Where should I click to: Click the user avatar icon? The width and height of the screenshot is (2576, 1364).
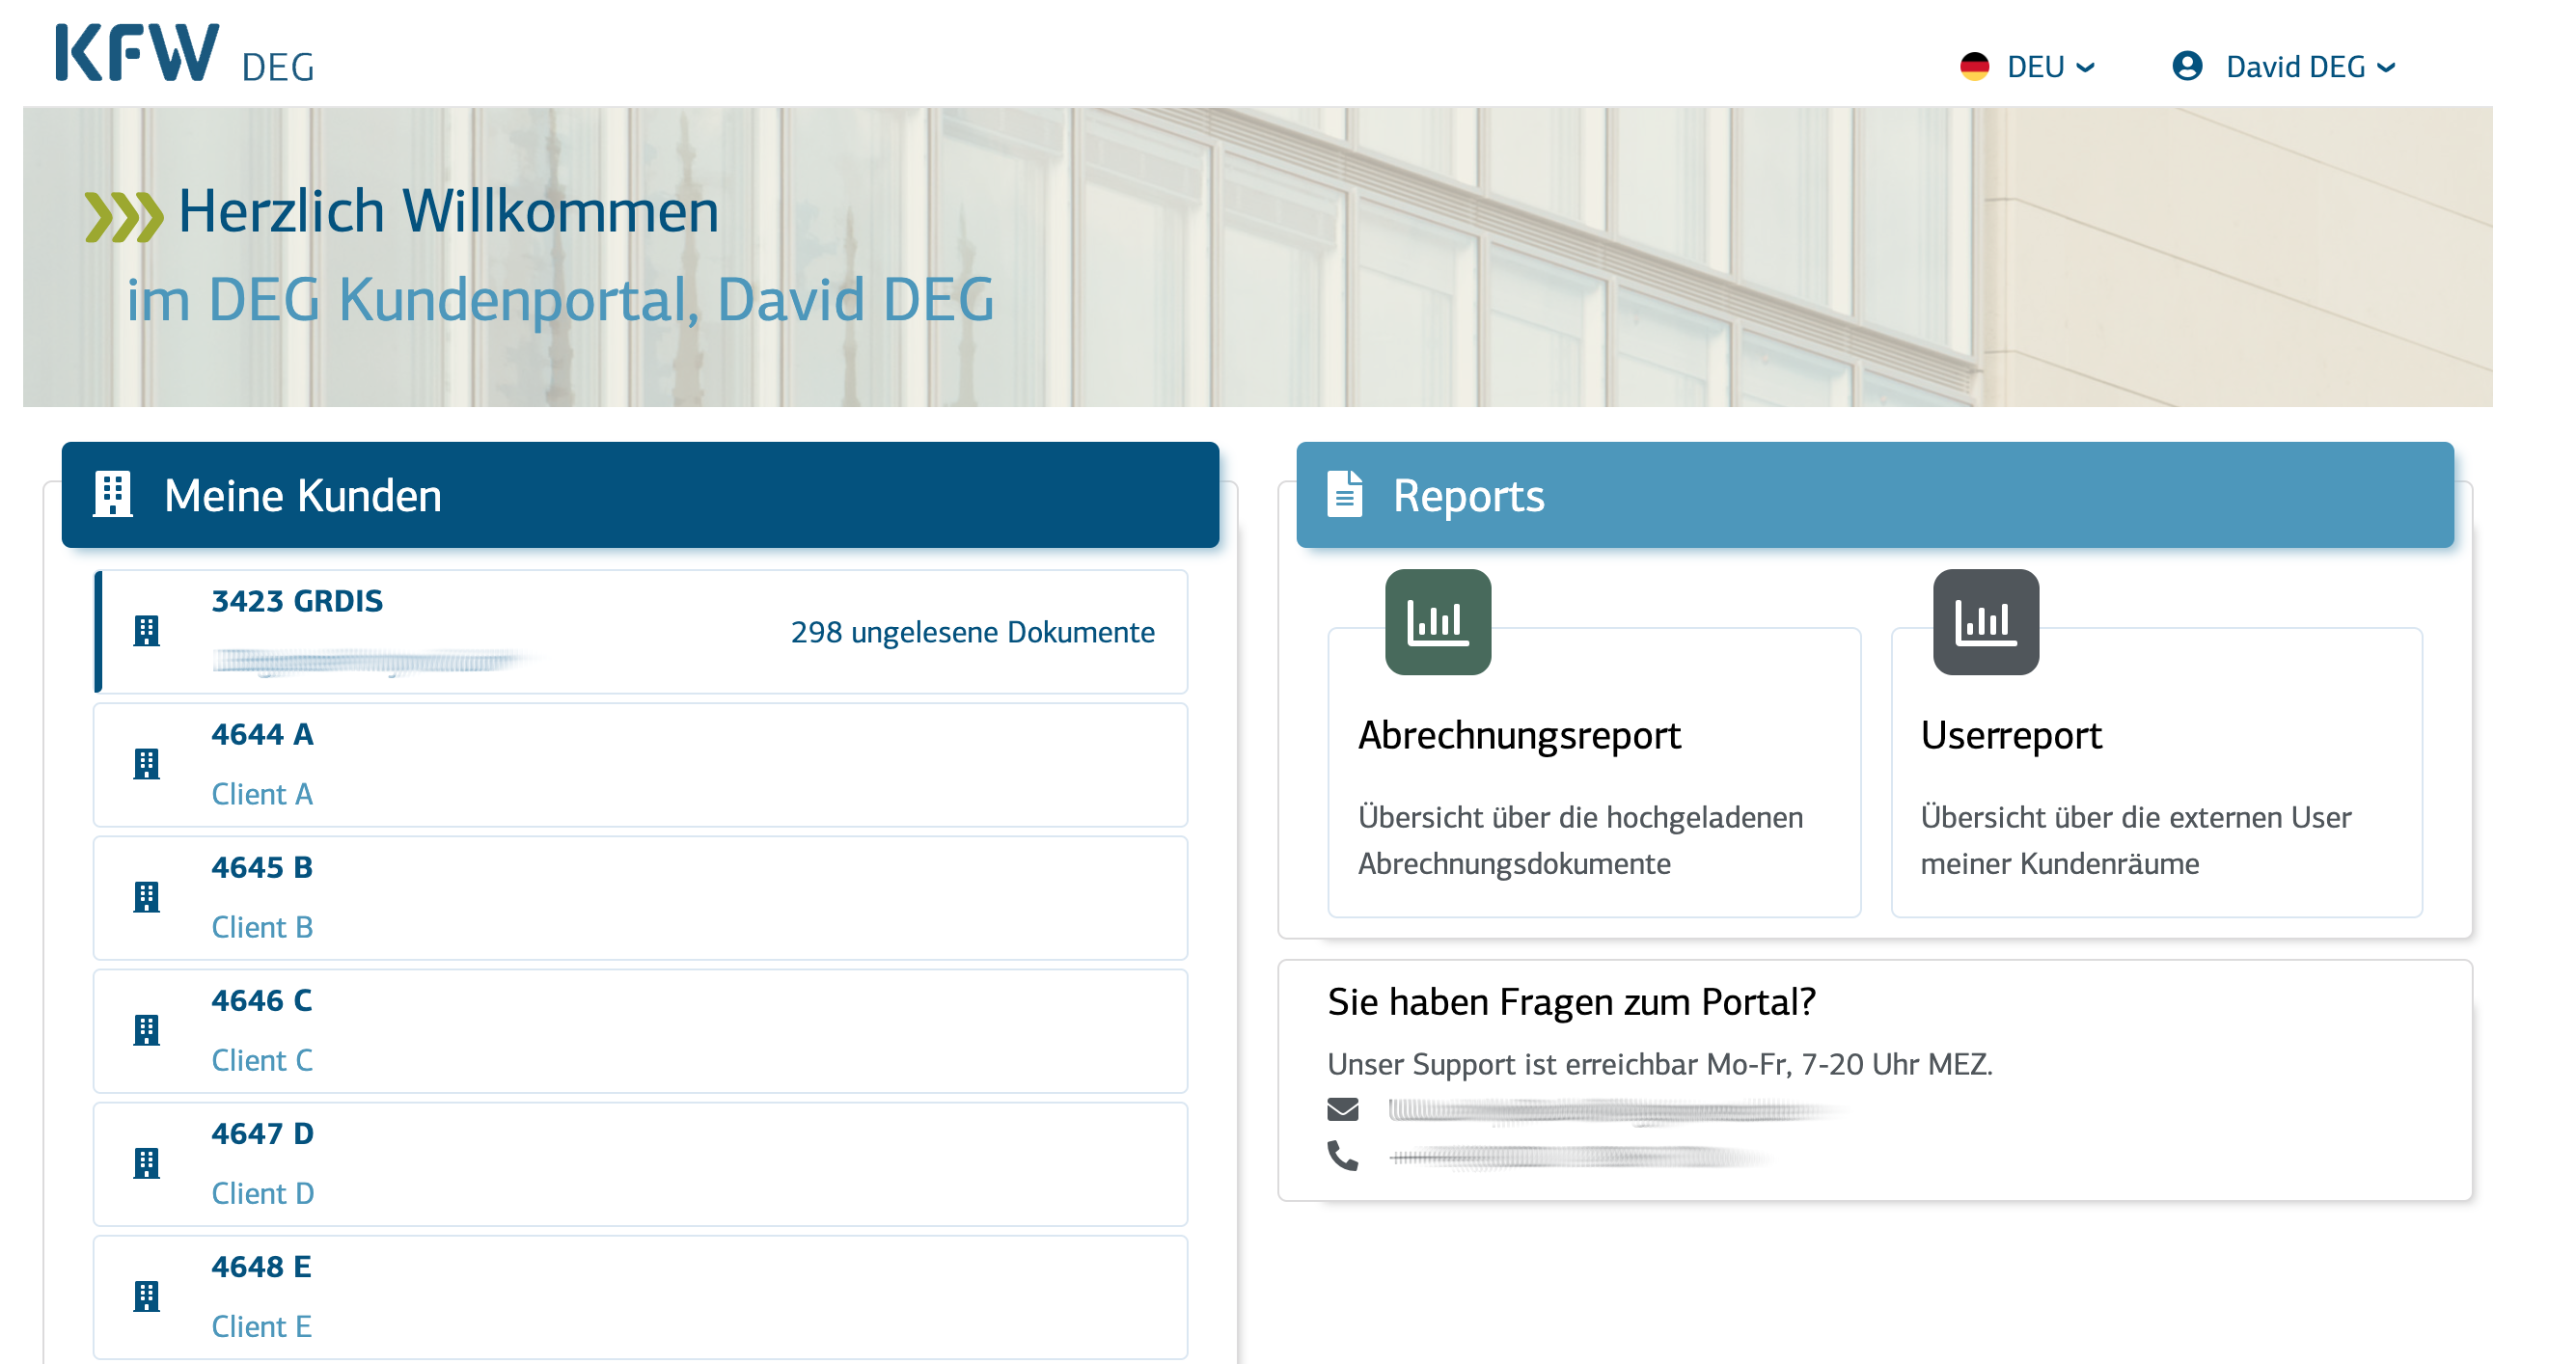(2187, 67)
